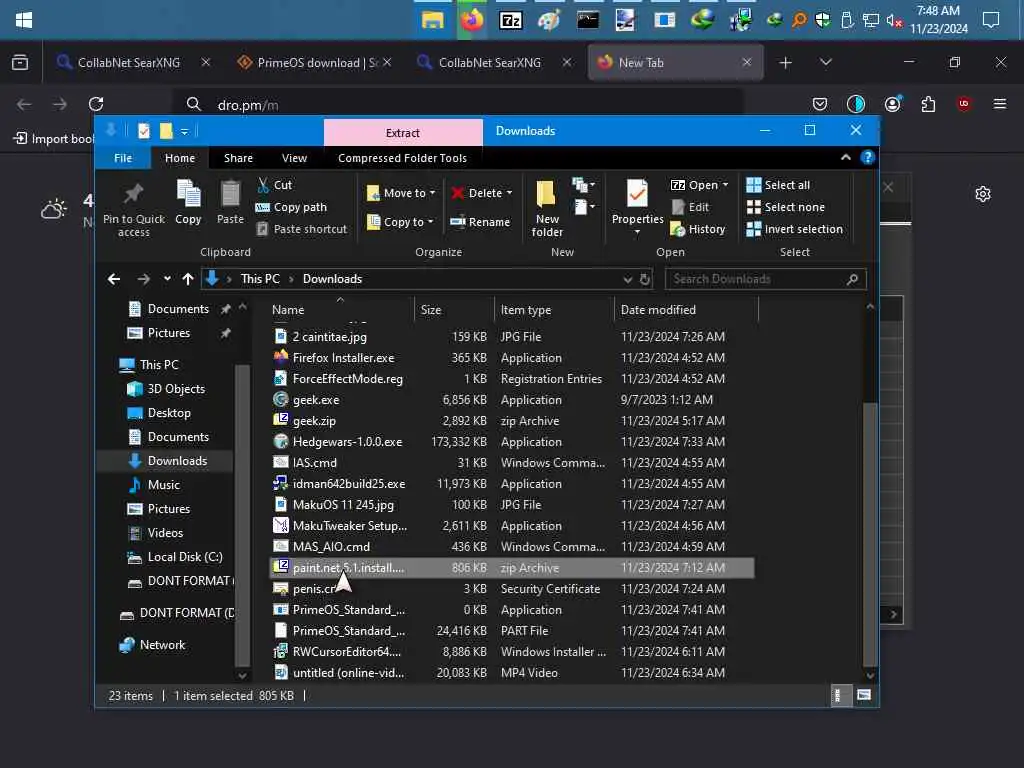This screenshot has height=768, width=1024.
Task: Open New item dropdown in ribbon
Action: (x=583, y=185)
